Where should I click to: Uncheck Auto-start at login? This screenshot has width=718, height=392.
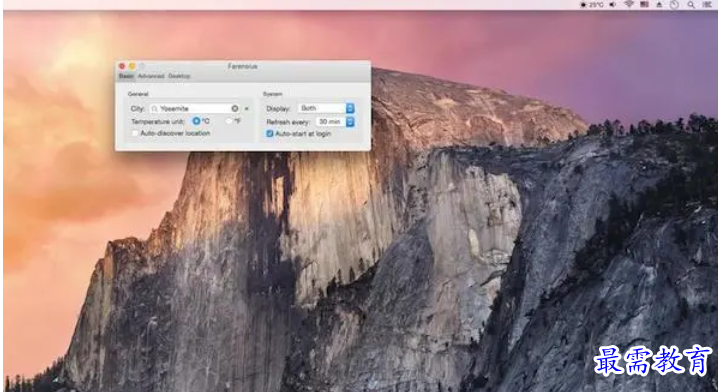(x=270, y=134)
